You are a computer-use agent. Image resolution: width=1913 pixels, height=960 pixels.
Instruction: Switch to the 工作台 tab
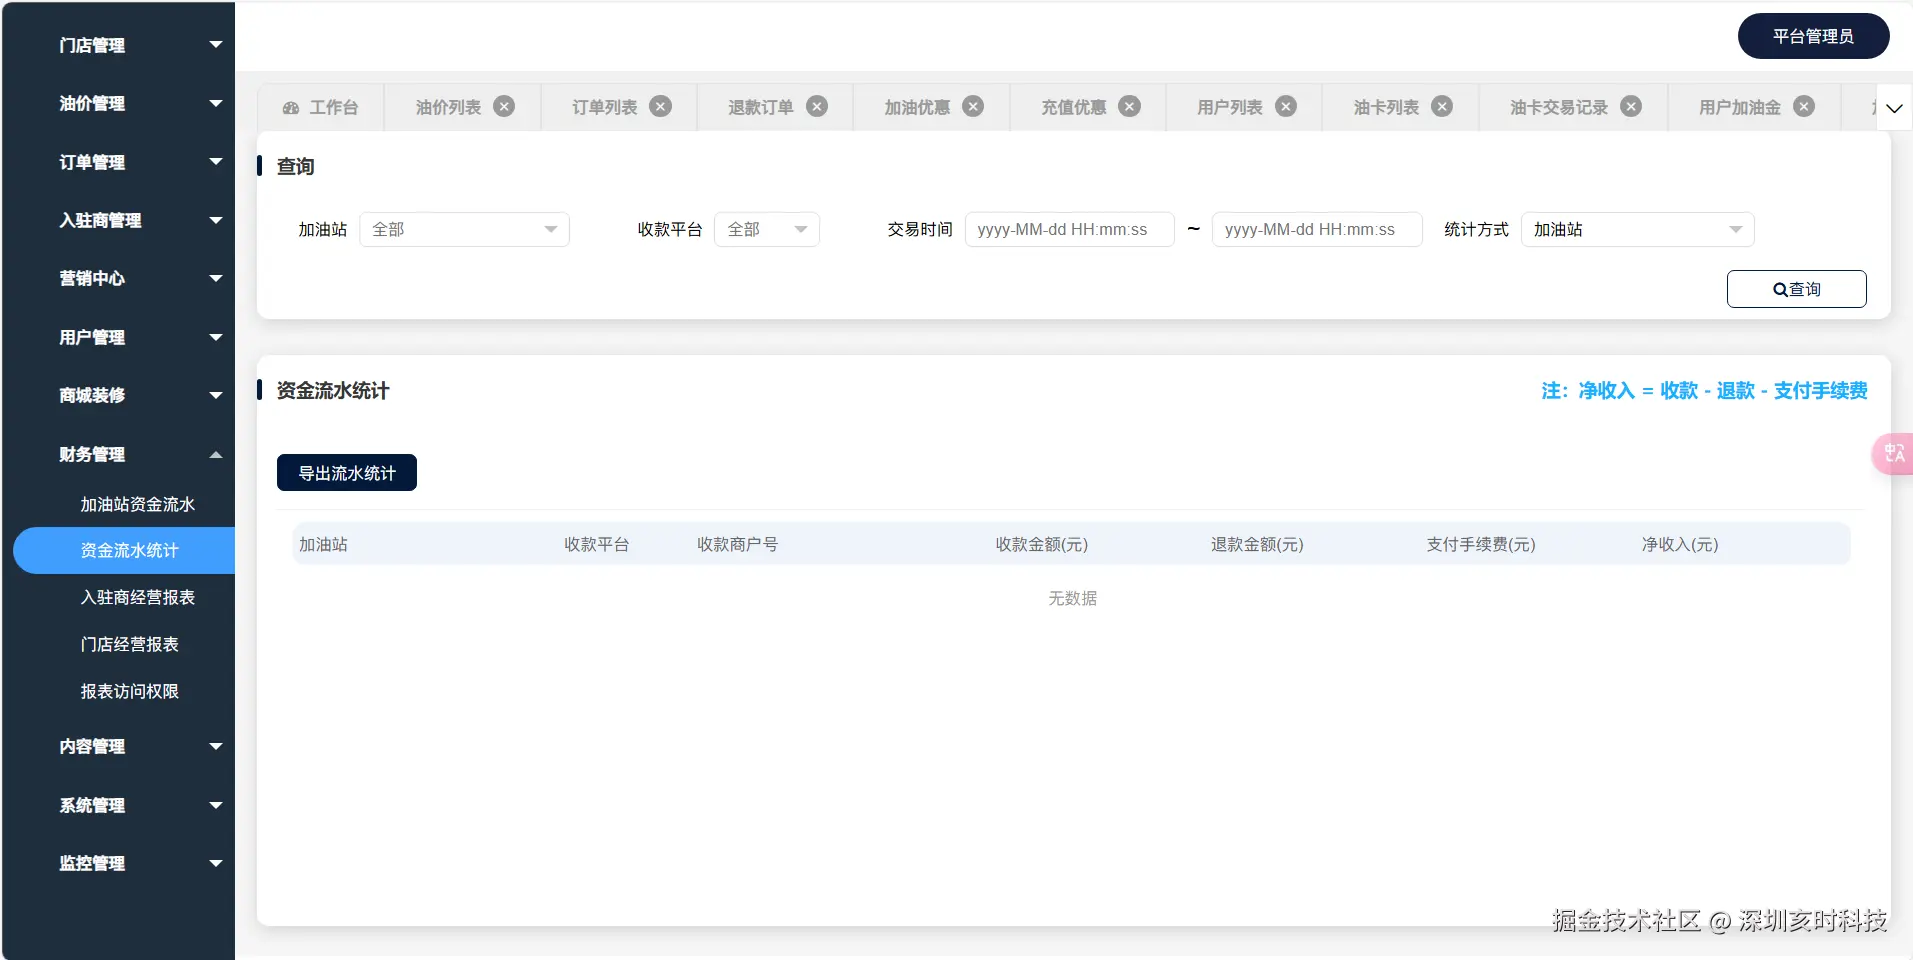pyautogui.click(x=321, y=108)
